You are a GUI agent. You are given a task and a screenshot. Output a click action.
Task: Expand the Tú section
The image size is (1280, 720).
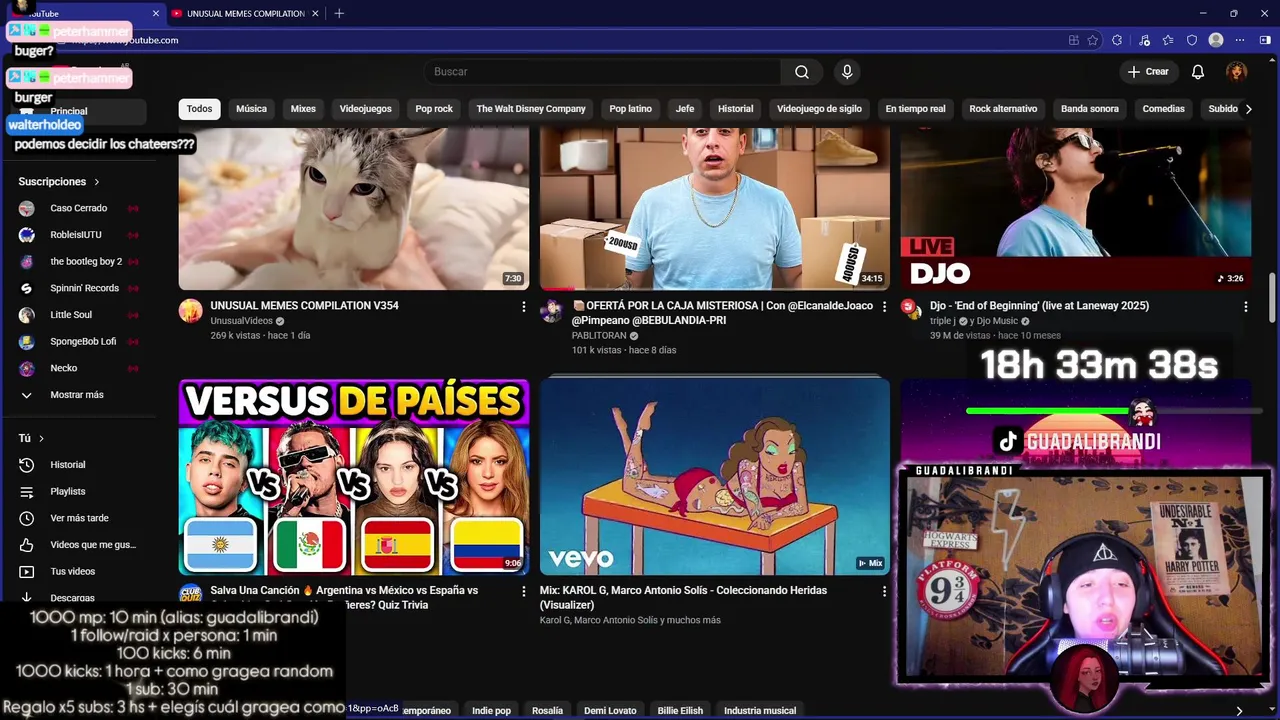31,438
